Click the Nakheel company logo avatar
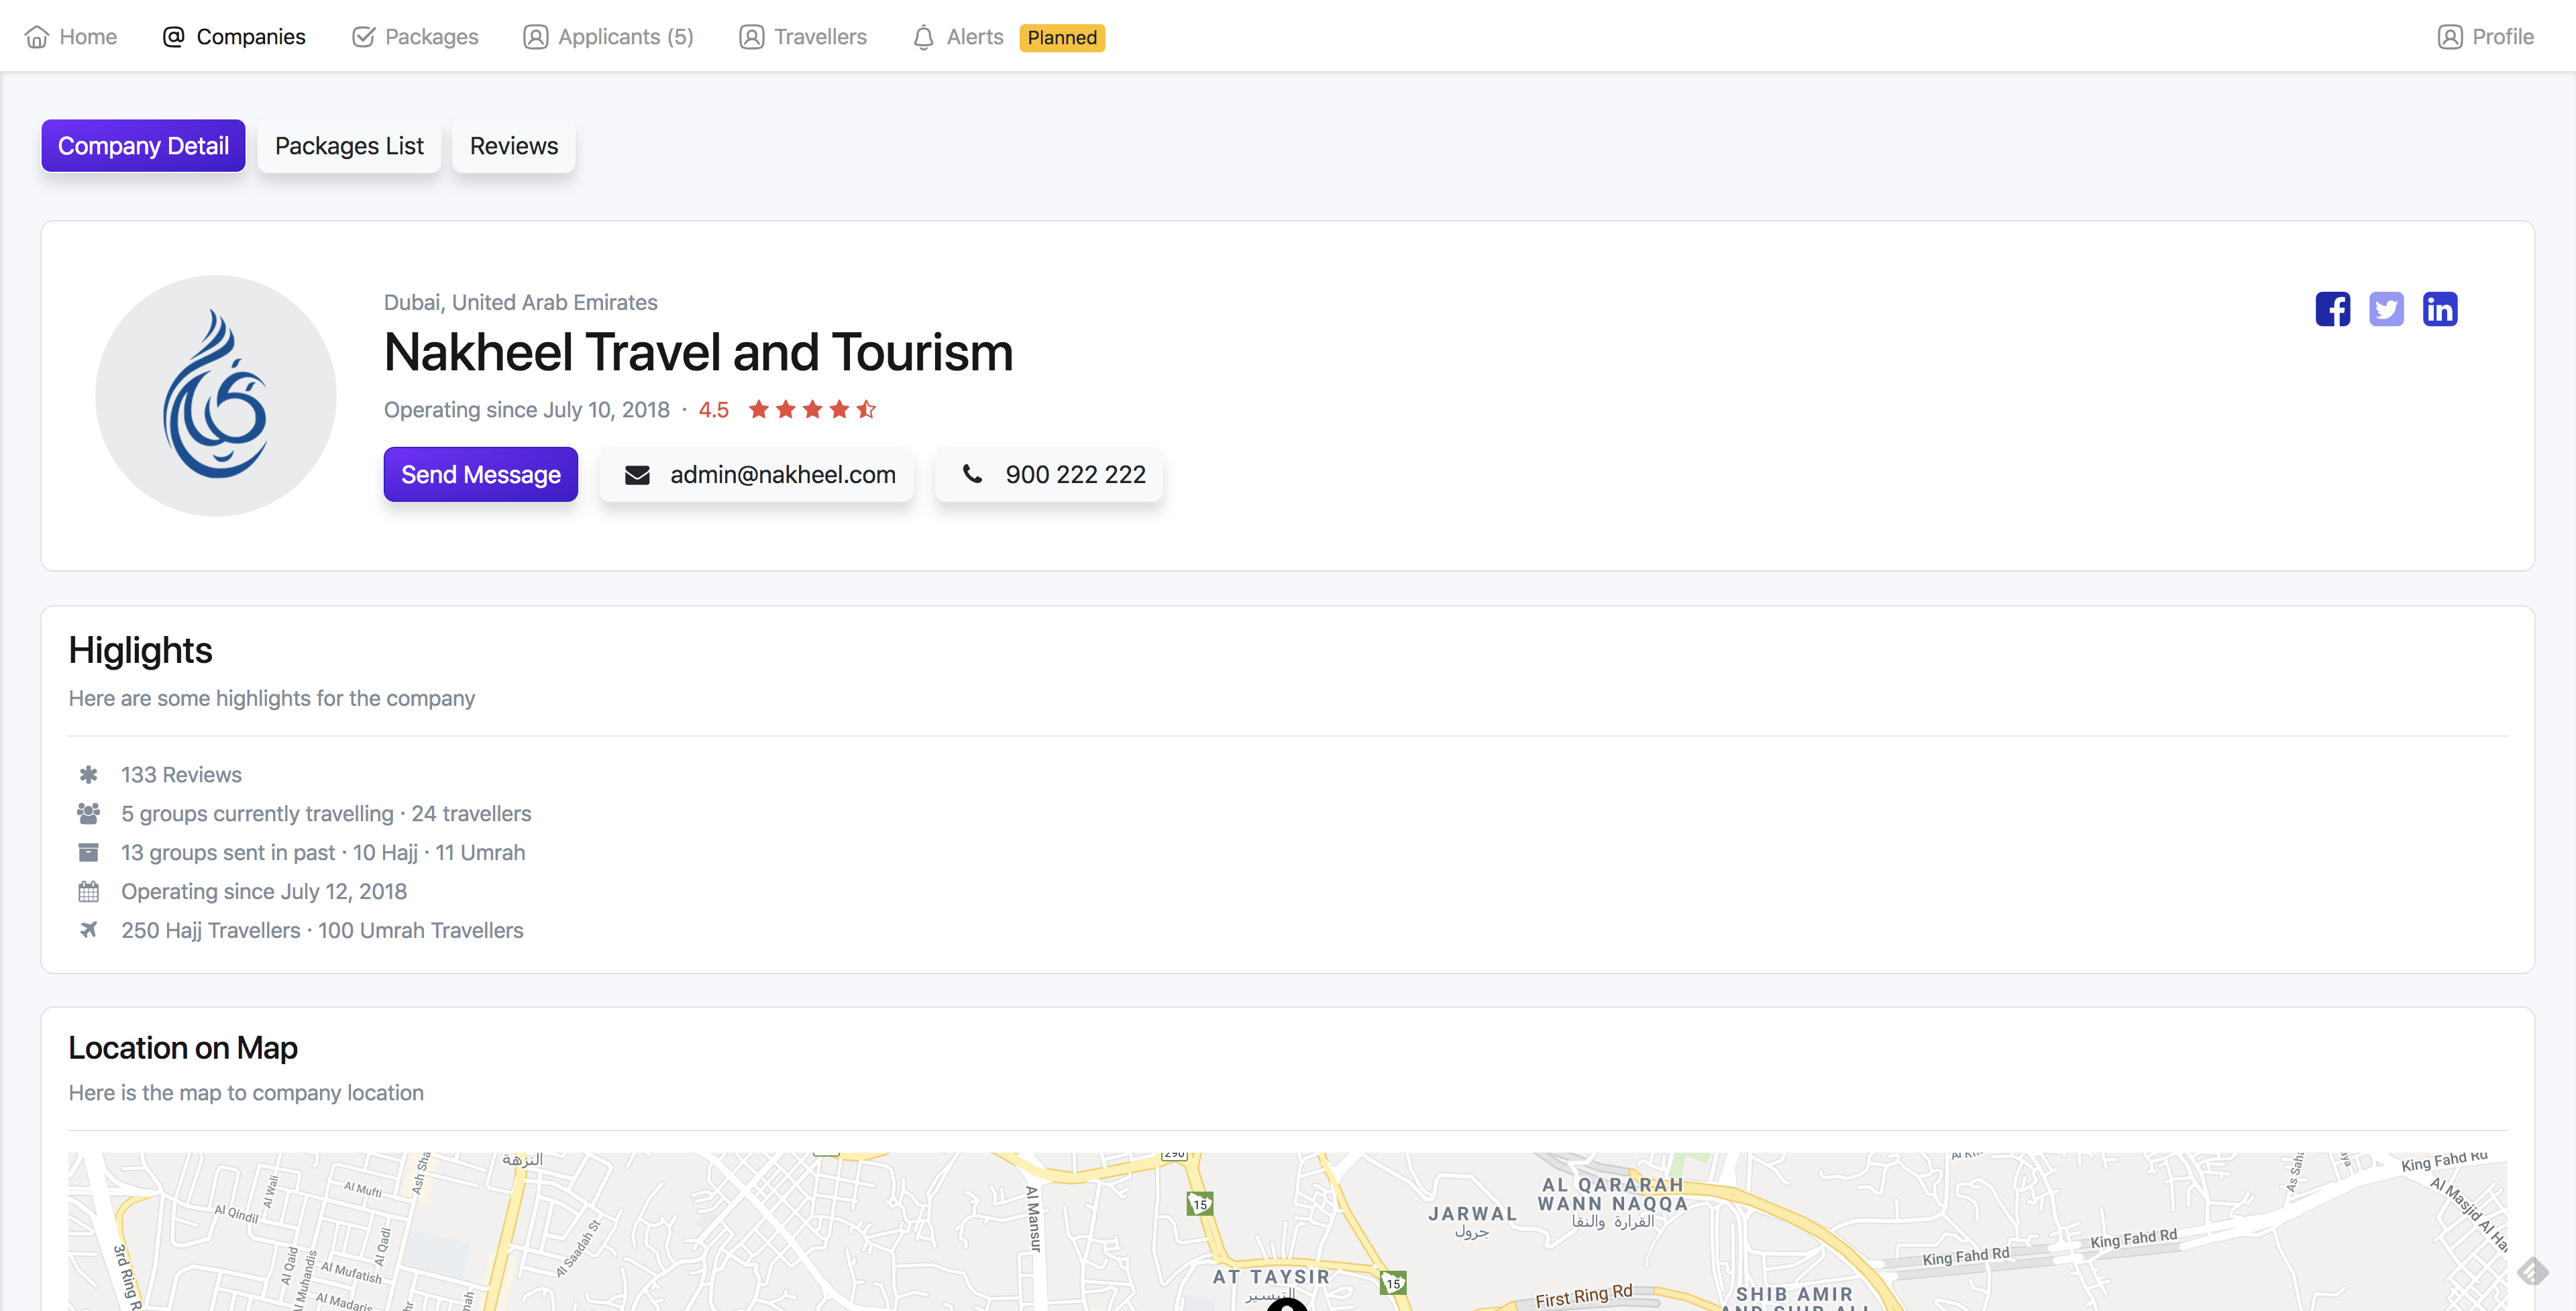The image size is (2576, 1311). pyautogui.click(x=216, y=396)
